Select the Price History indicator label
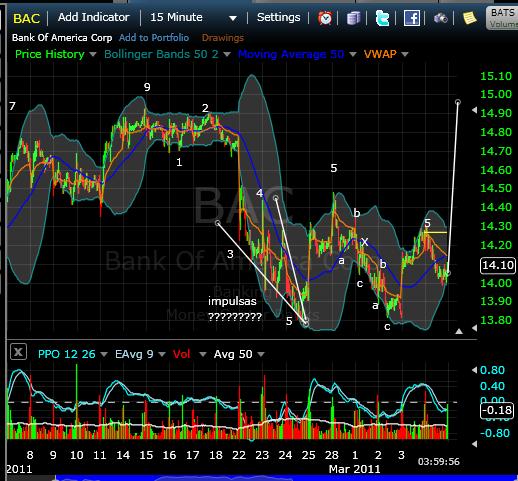Viewport: 518px width, 481px height. tap(50, 54)
